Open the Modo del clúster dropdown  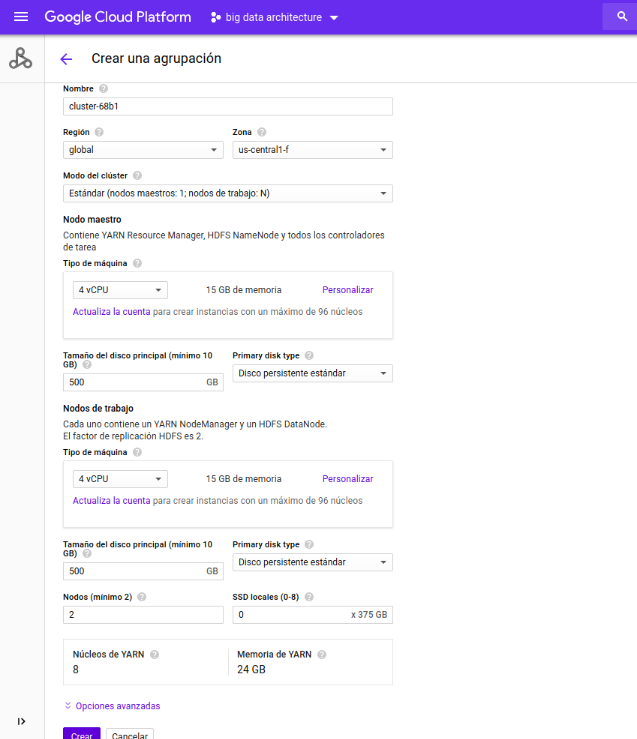click(228, 193)
